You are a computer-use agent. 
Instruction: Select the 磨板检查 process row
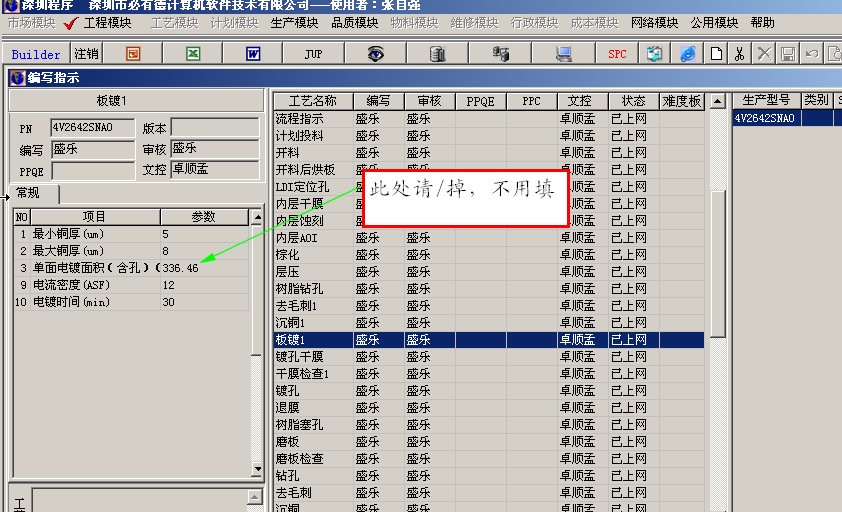pos(489,459)
